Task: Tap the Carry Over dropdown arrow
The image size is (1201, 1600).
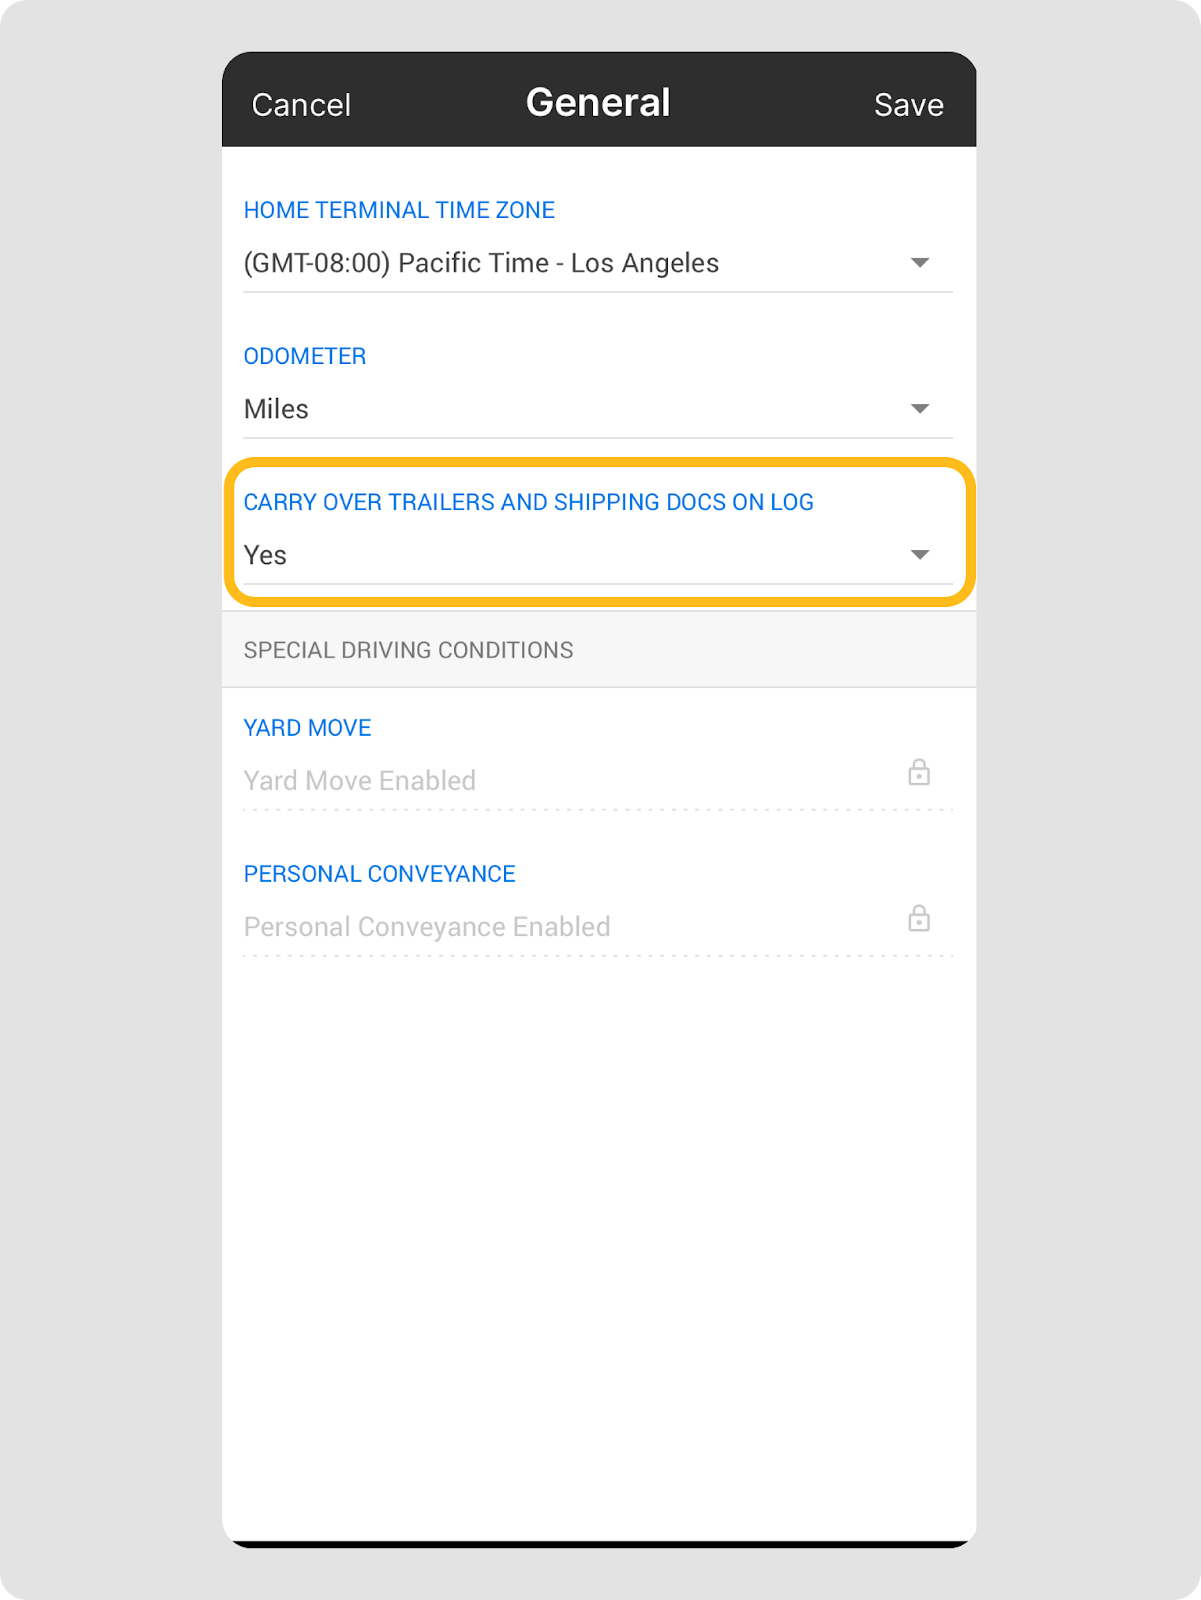Action: pos(920,555)
